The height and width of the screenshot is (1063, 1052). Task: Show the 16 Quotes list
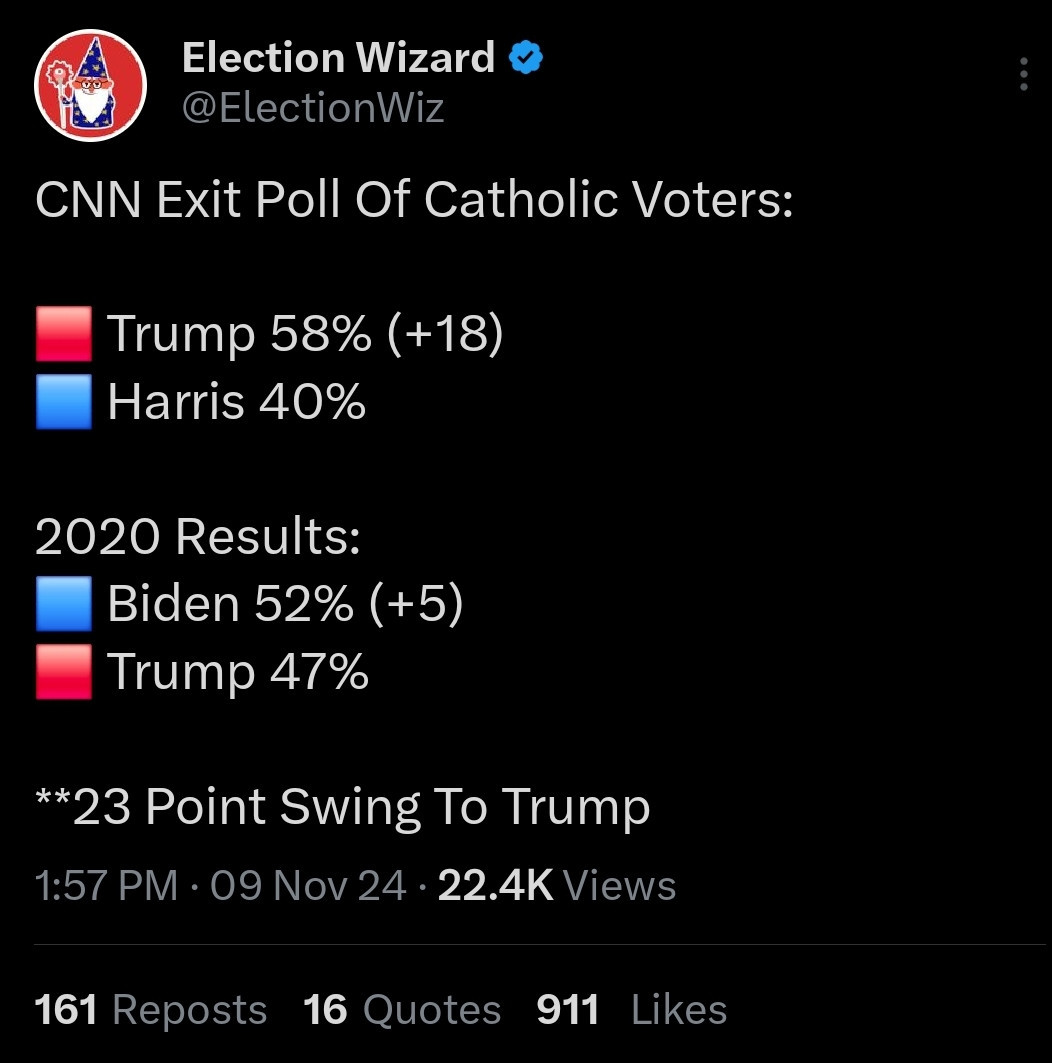(x=402, y=1009)
